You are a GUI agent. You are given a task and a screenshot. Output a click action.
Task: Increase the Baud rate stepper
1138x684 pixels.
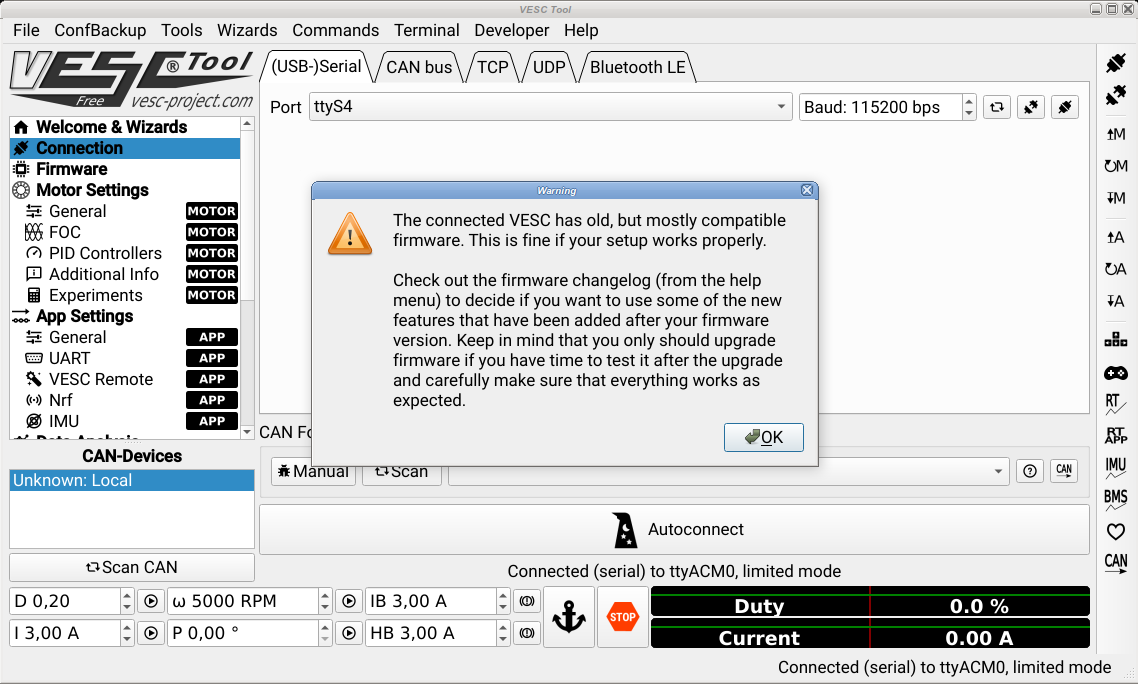tap(969, 101)
